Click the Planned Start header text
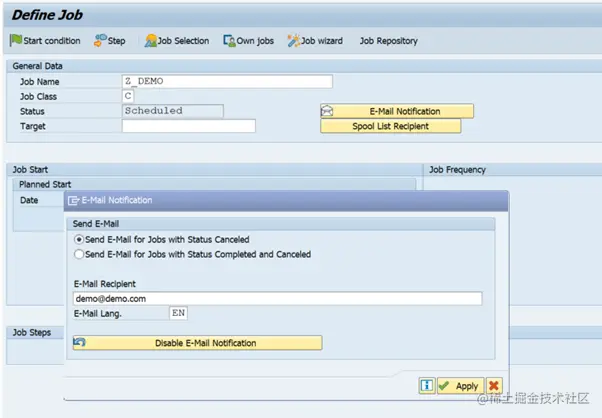 (x=45, y=185)
